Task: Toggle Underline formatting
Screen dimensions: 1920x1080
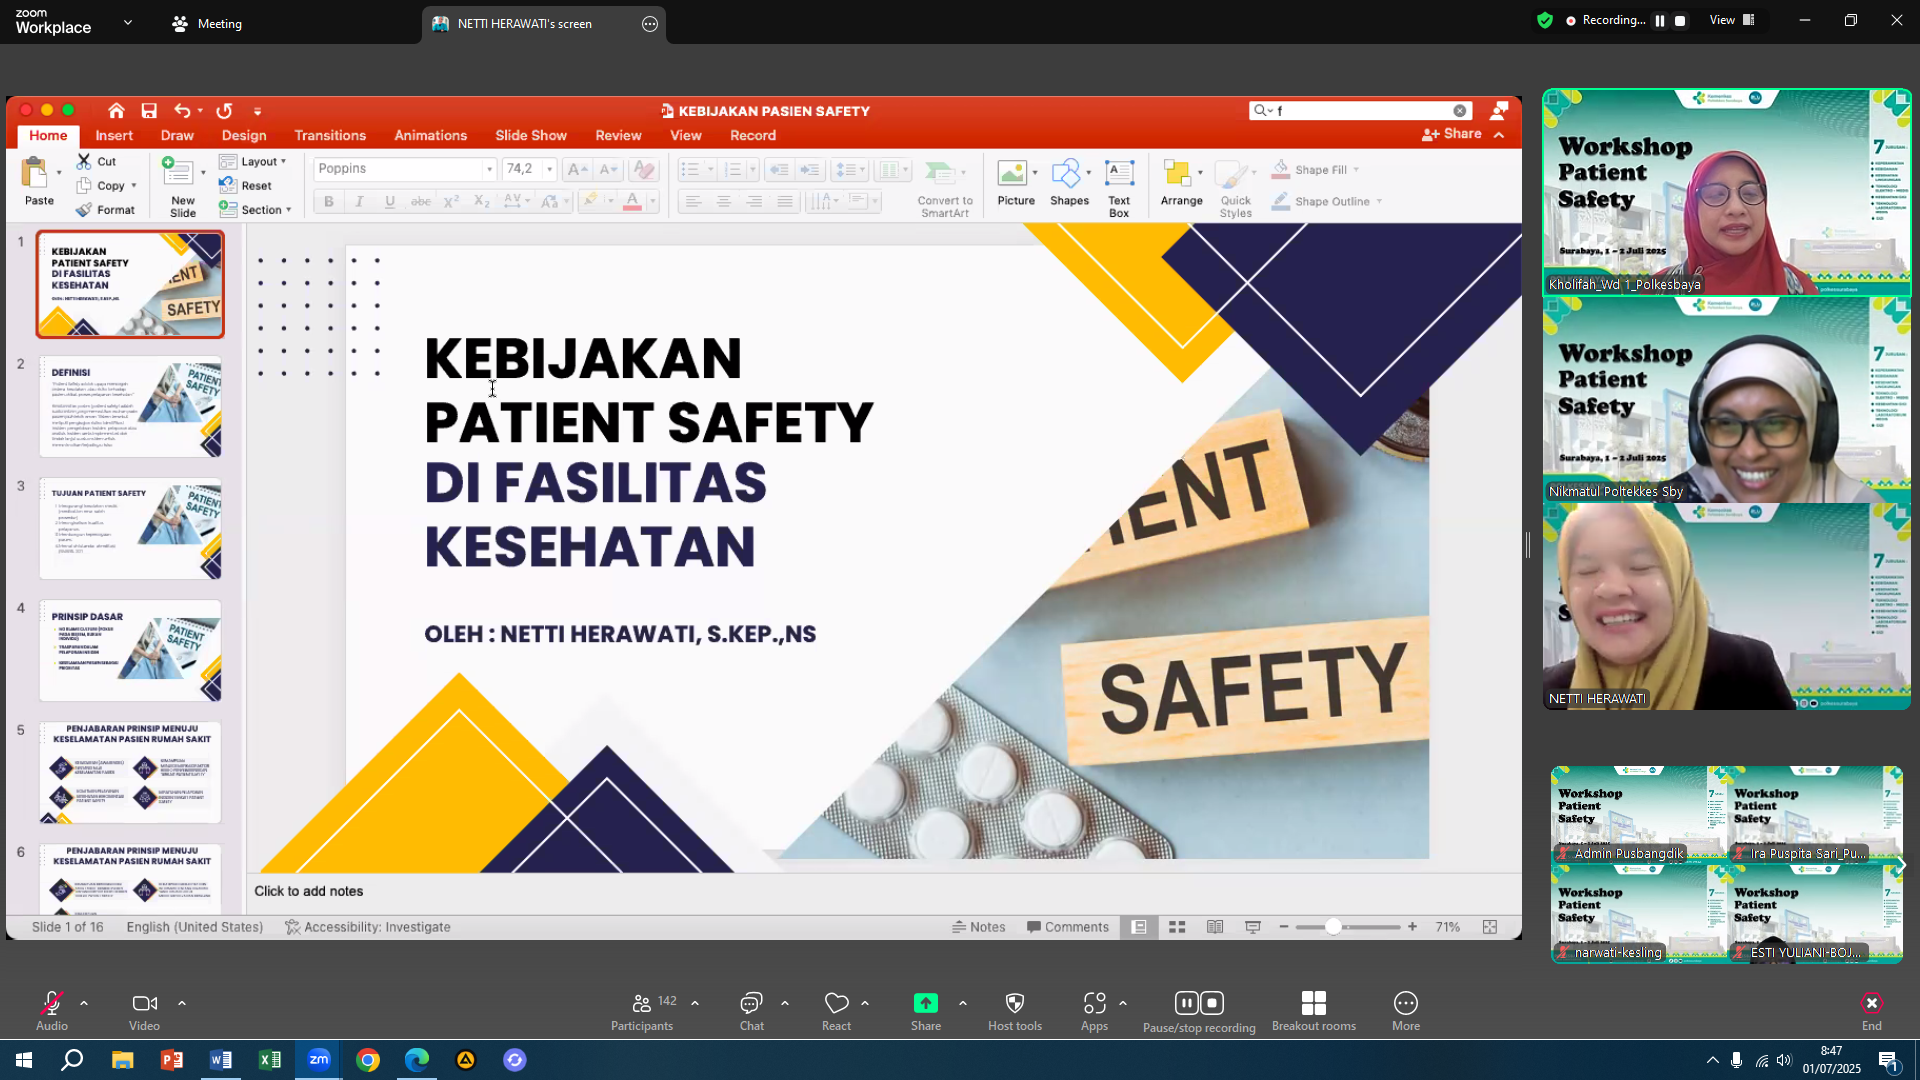Action: point(390,202)
